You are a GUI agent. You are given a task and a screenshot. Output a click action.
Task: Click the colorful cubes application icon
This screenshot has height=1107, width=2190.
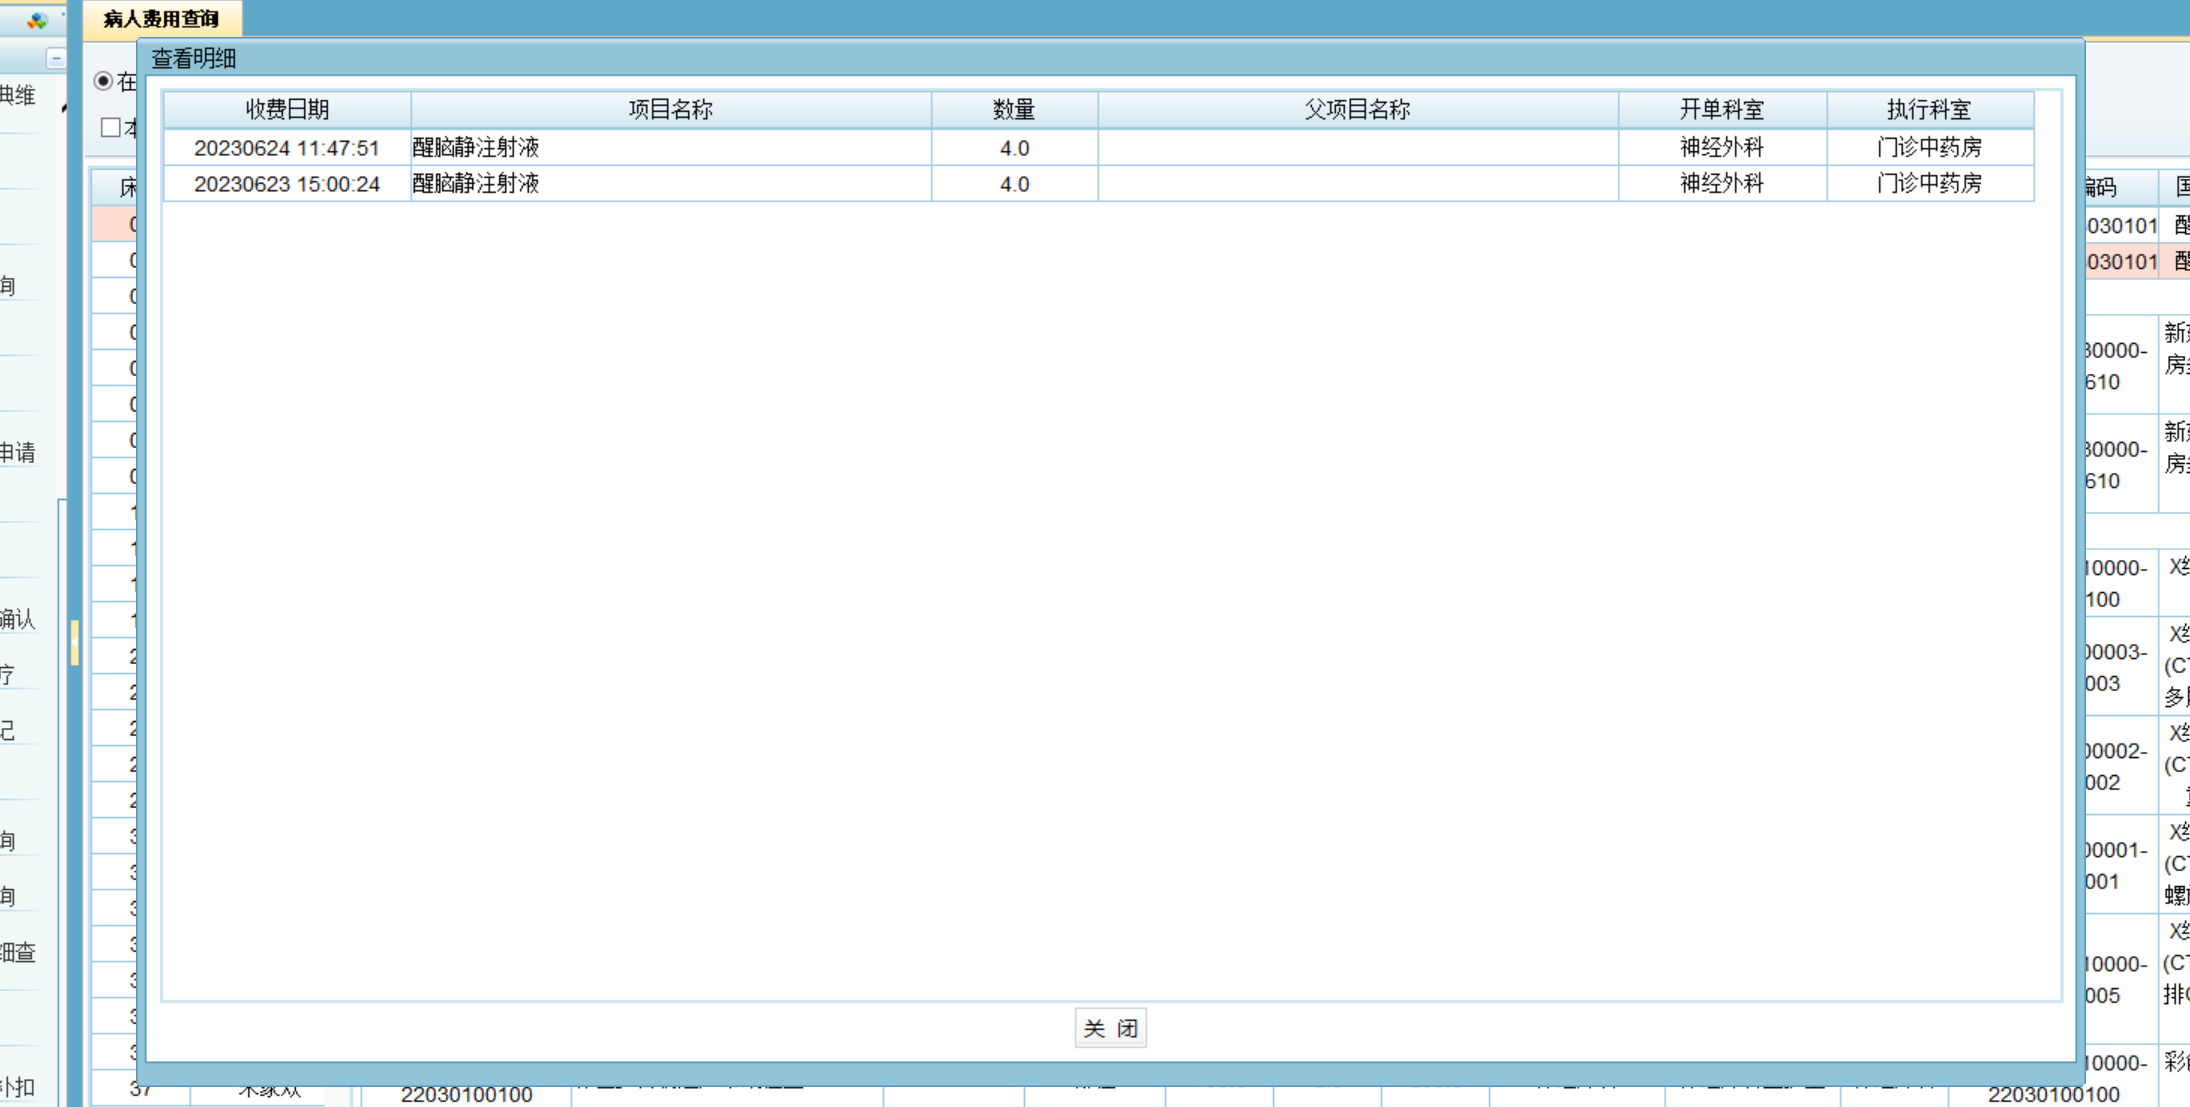[37, 20]
